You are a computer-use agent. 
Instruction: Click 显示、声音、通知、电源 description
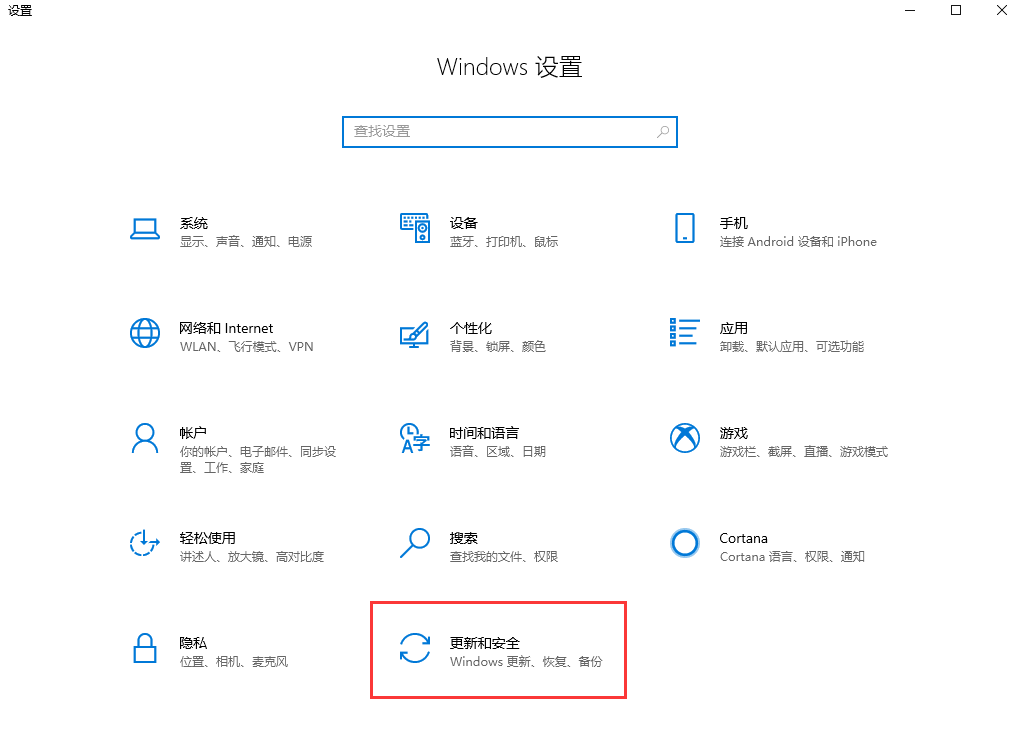click(x=246, y=242)
